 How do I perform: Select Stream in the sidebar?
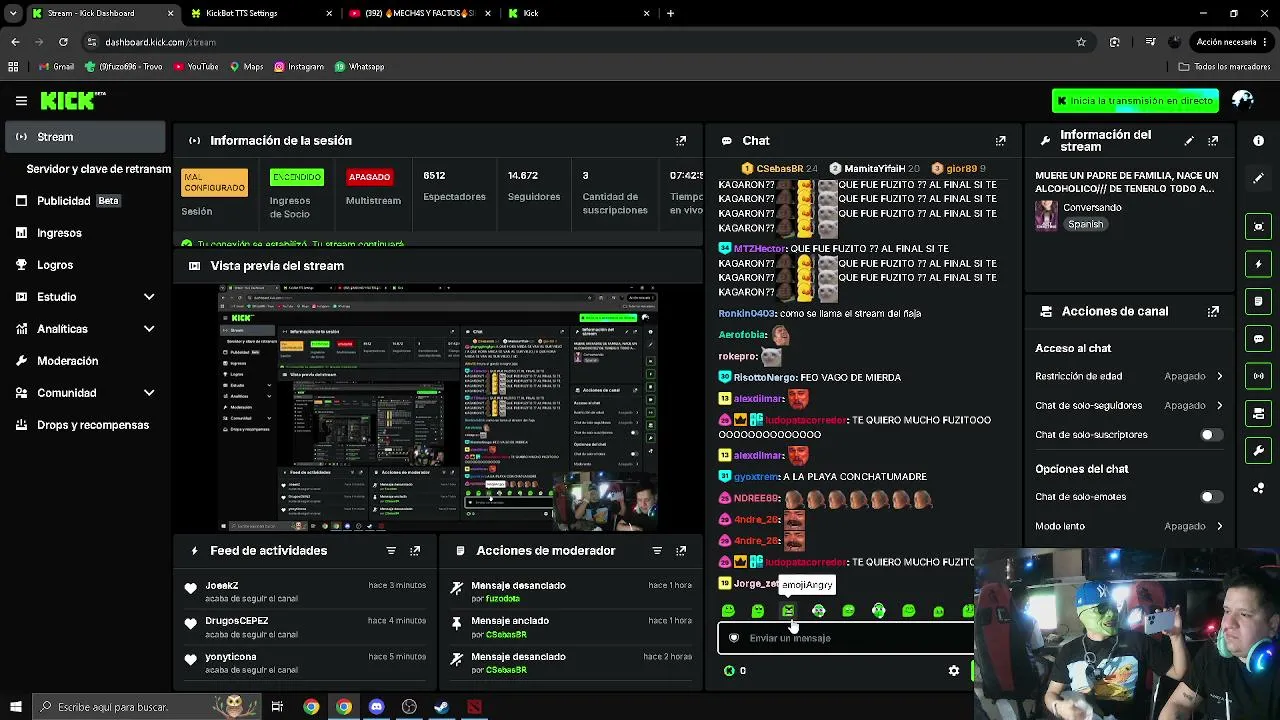tap(85, 137)
